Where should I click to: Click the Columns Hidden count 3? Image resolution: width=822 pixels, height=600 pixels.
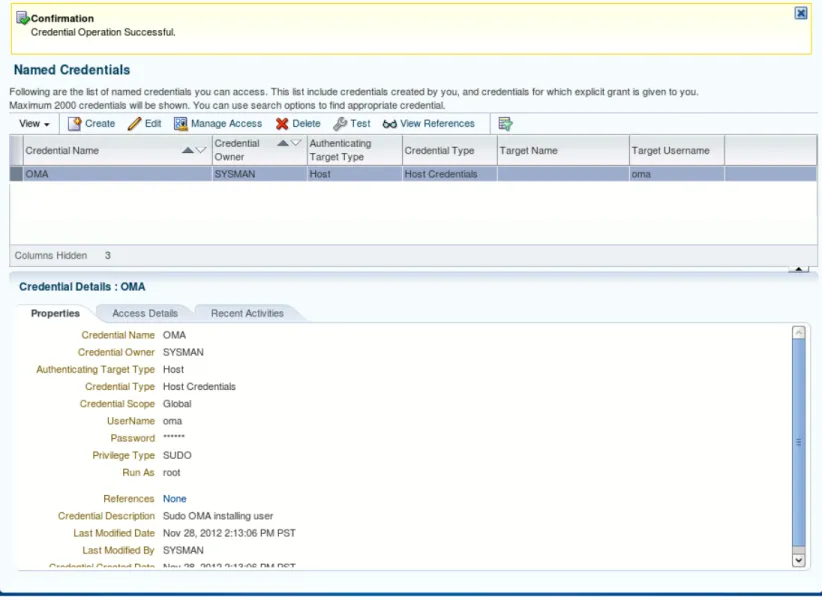click(107, 256)
